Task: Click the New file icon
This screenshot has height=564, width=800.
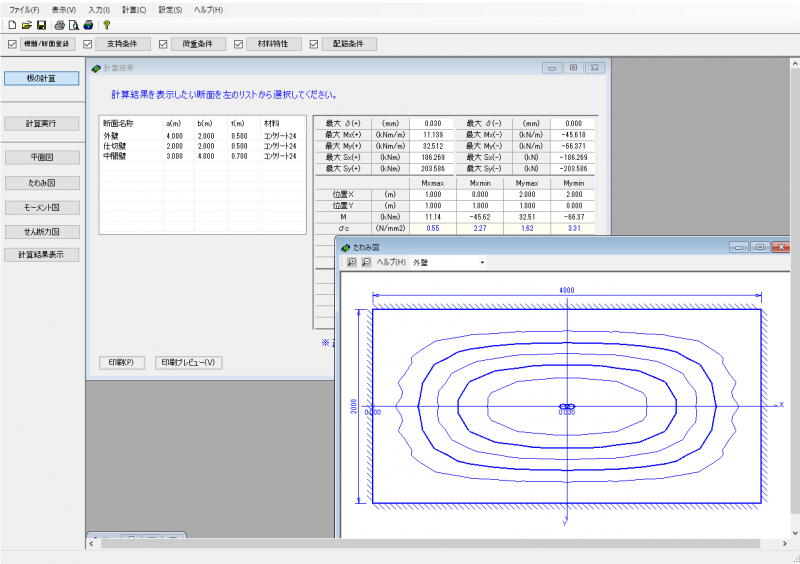Action: pyautogui.click(x=12, y=24)
